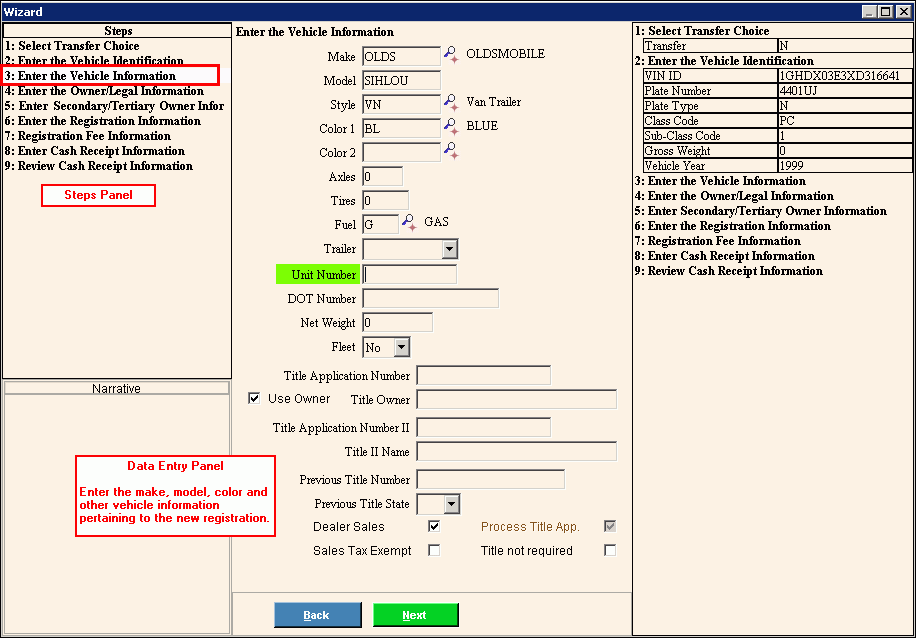
Task: Jump to step 4: Enter the Owner/Legal Information in the Steps list
Action: [x=105, y=91]
